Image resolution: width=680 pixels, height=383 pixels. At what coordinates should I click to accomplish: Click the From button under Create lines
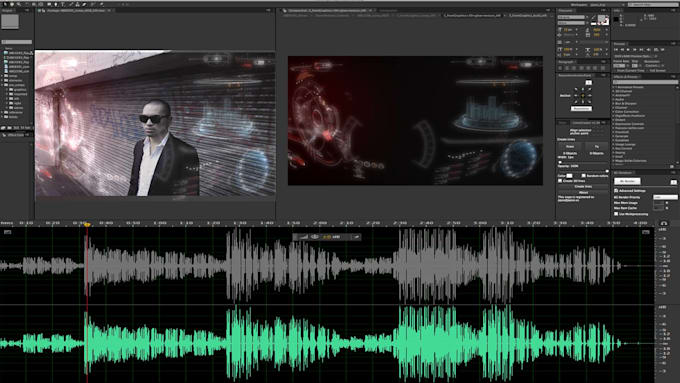point(570,147)
